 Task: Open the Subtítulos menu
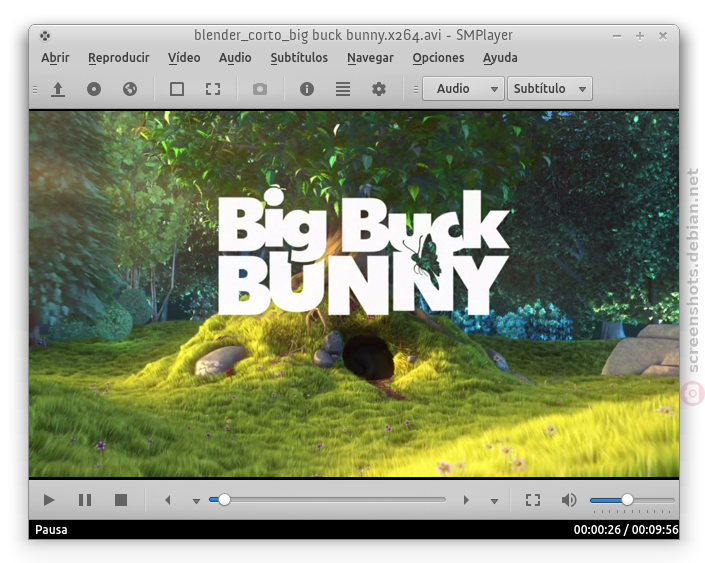tap(299, 58)
